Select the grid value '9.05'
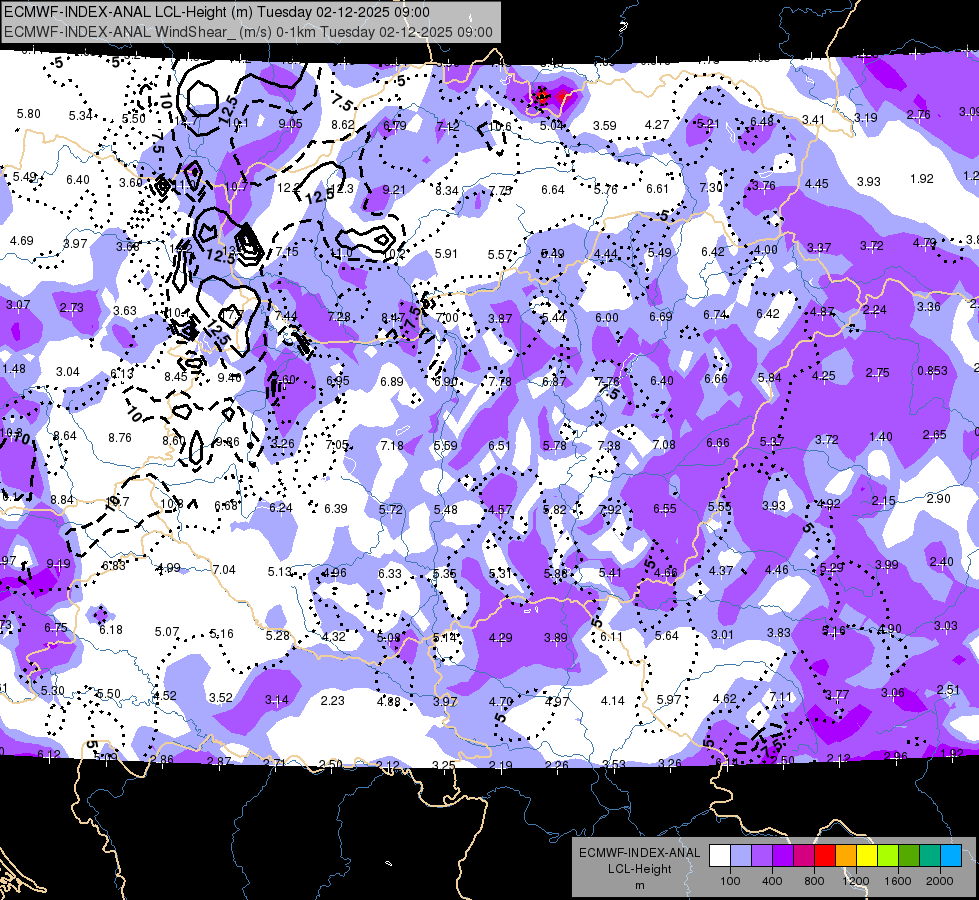 290,124
